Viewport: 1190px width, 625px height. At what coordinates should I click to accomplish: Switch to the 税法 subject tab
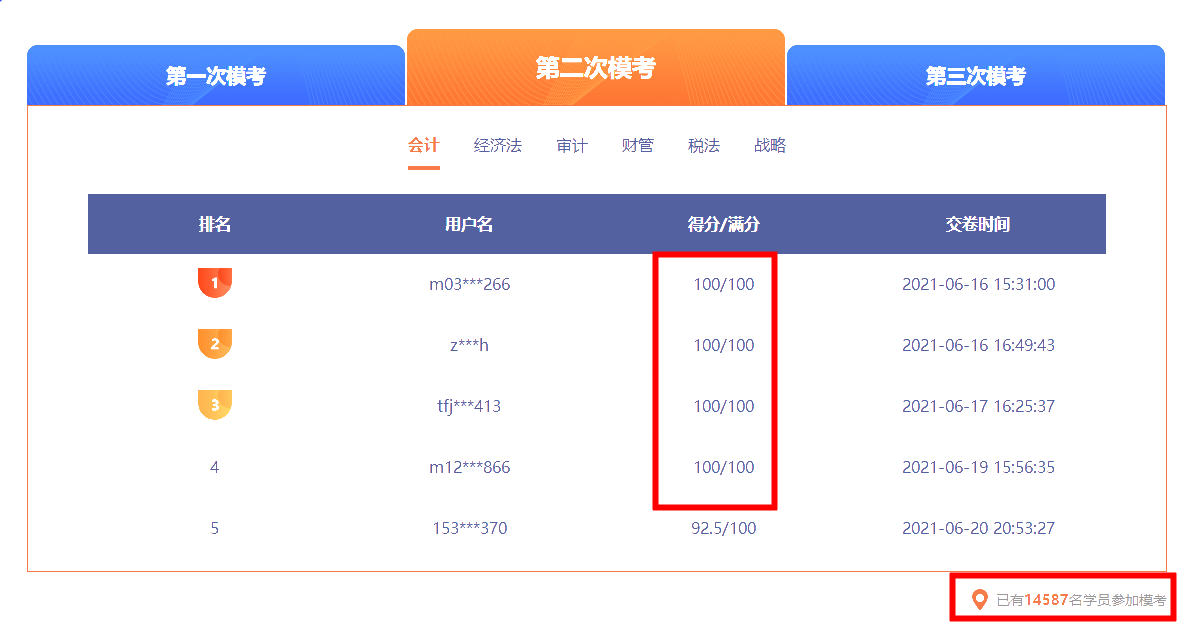[x=704, y=145]
